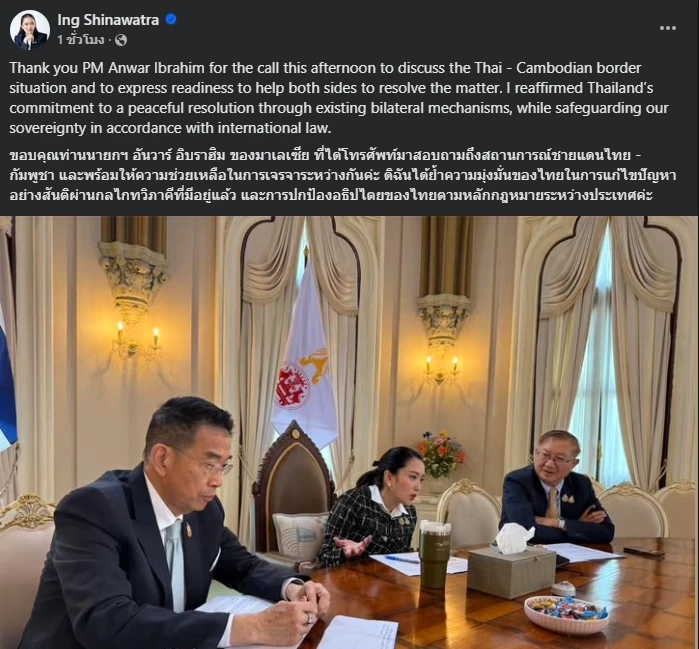Image resolution: width=699 pixels, height=649 pixels.
Task: Click the "1 ชั่วโมง" post timestamp
Action: [x=80, y=40]
